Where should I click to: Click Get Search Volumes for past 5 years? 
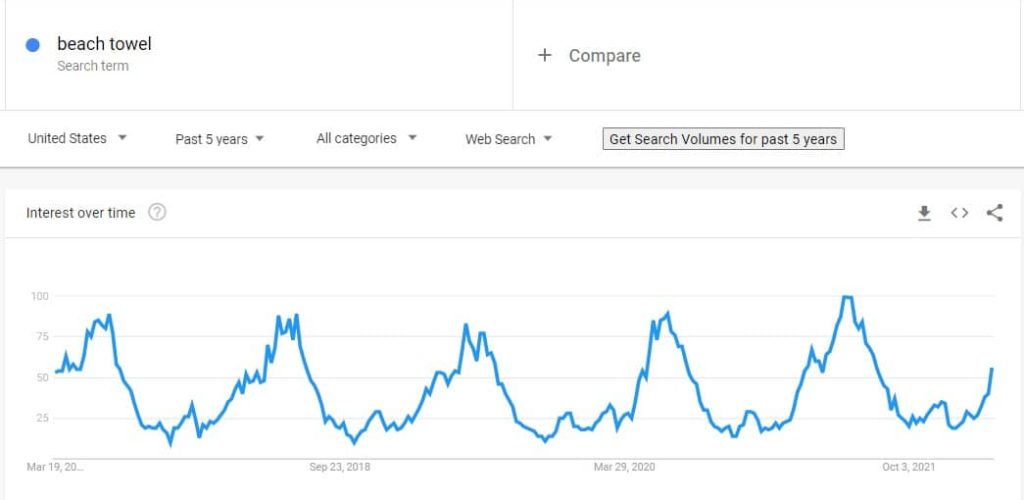pyautogui.click(x=723, y=139)
